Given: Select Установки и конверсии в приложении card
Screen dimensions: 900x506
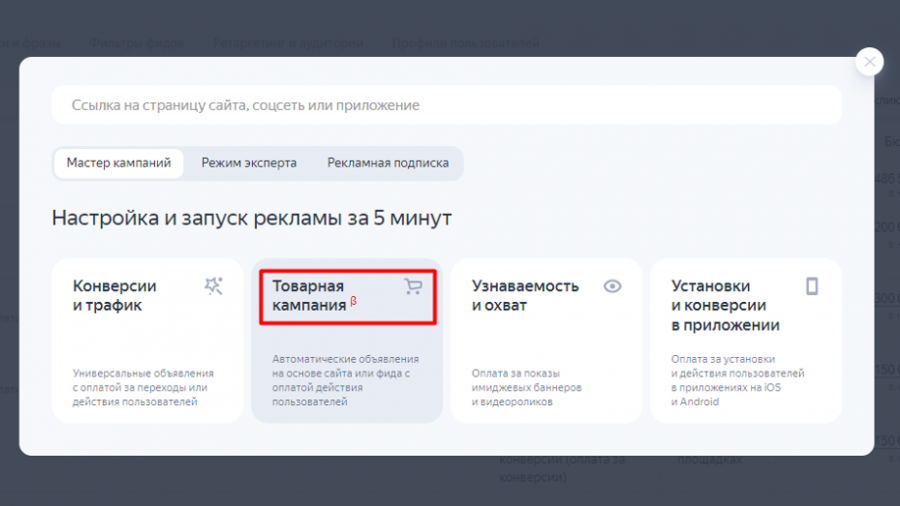Looking at the screenshot, I should click(746, 341).
